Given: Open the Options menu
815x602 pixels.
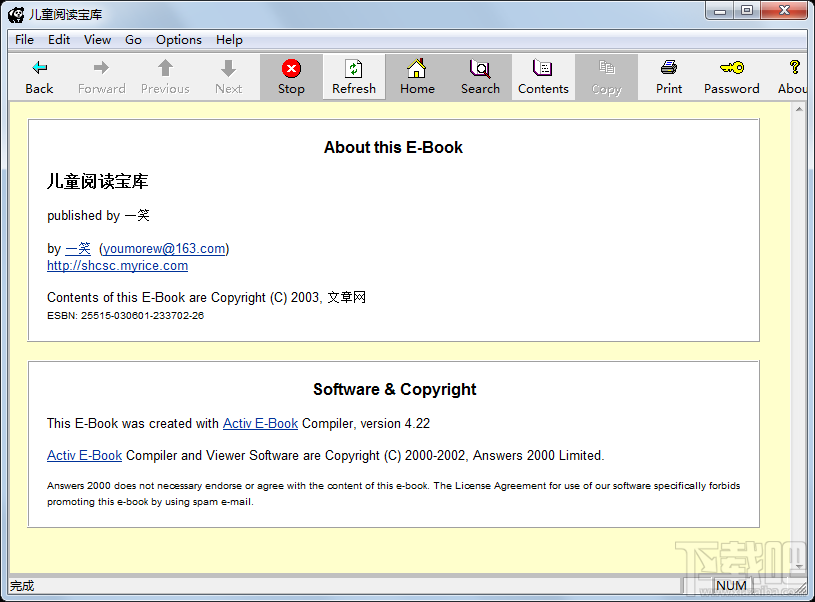Looking at the screenshot, I should click(179, 40).
